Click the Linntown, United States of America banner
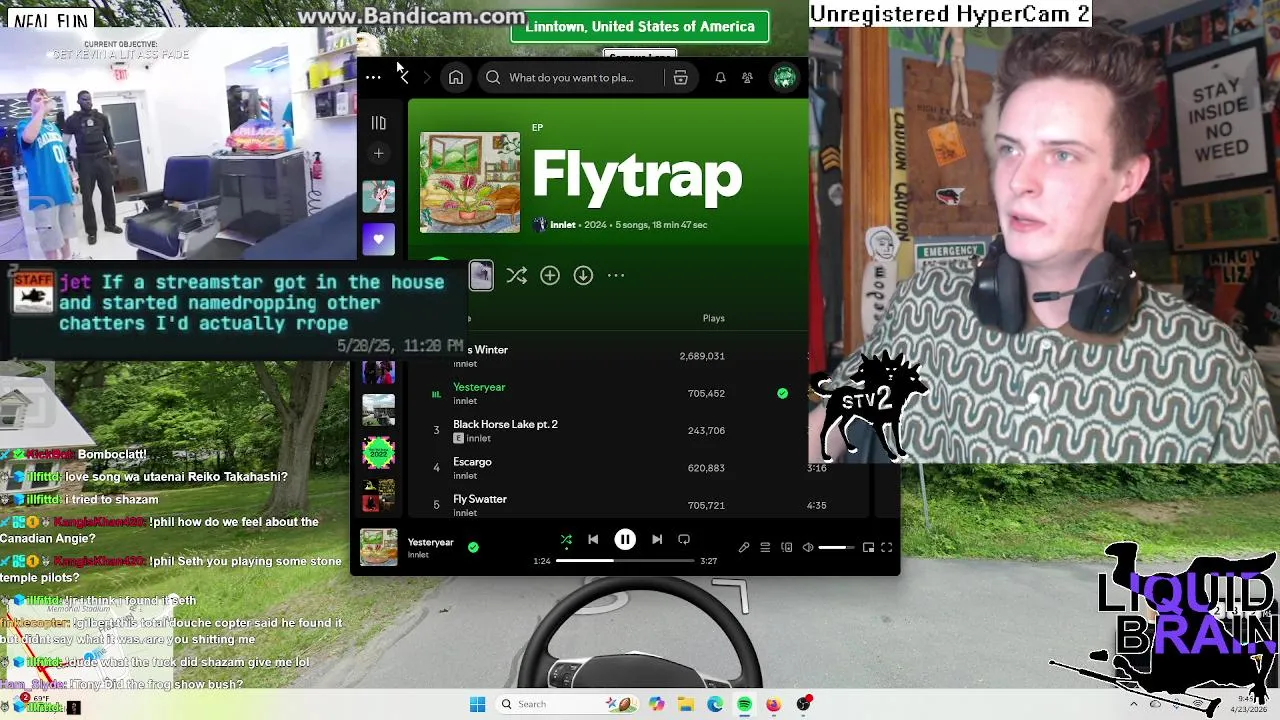The height and width of the screenshot is (720, 1280). pos(640,27)
